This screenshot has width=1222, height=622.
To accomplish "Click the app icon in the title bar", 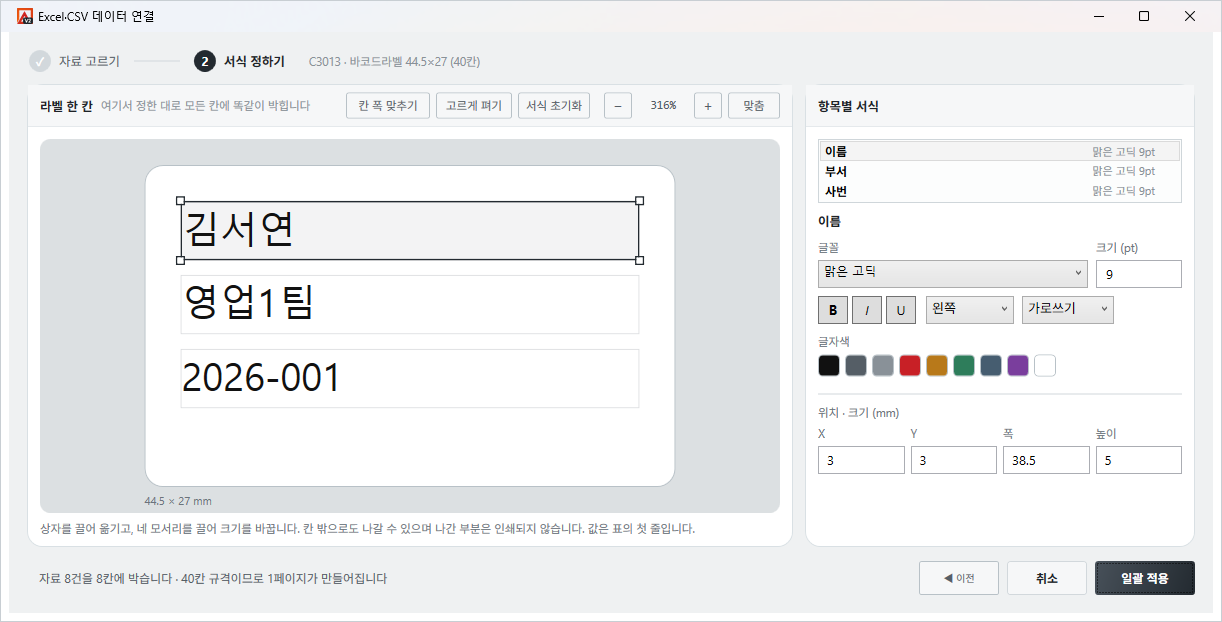I will point(25,16).
